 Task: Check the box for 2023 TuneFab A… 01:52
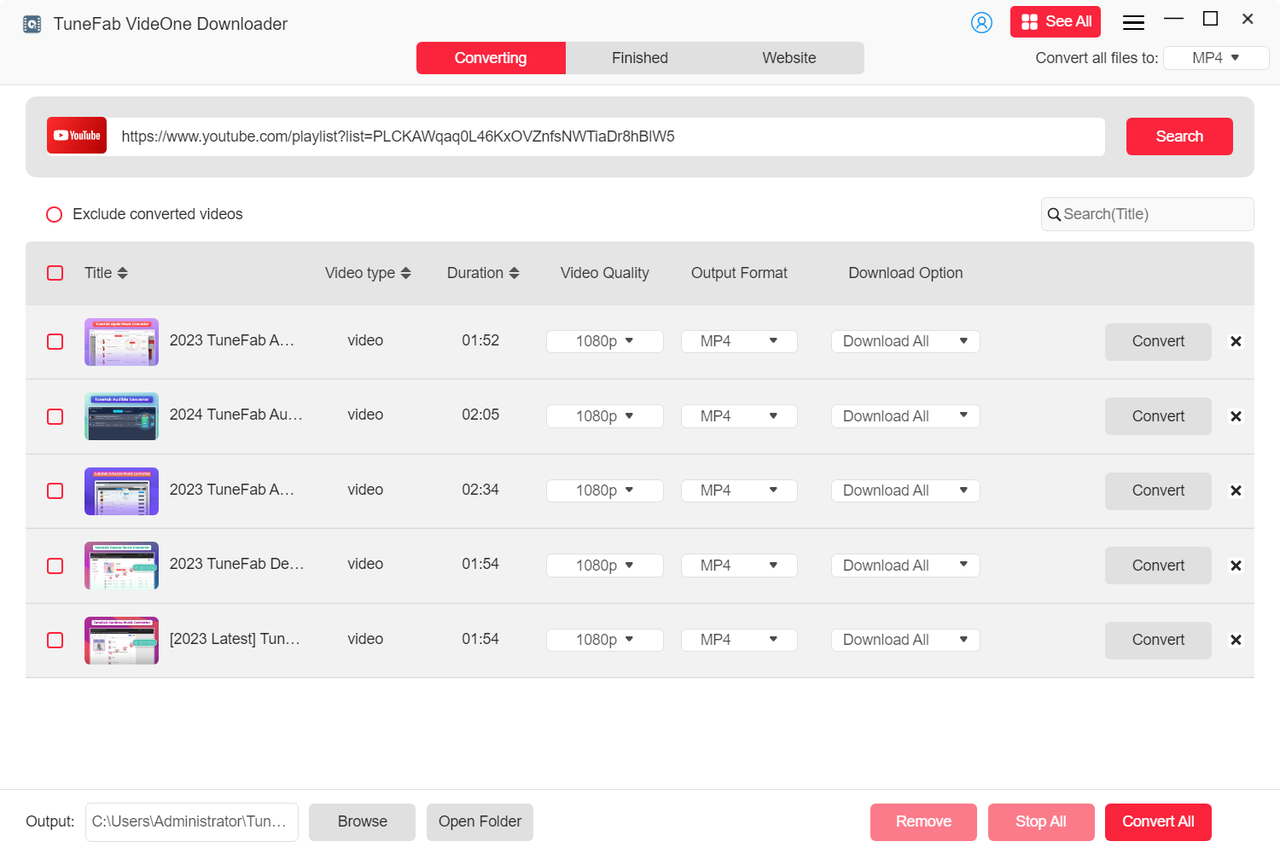coord(55,341)
